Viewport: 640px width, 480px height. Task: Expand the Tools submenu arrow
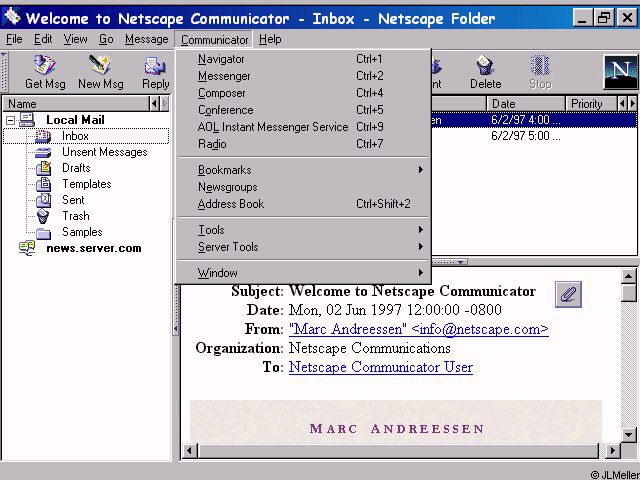pyautogui.click(x=420, y=229)
